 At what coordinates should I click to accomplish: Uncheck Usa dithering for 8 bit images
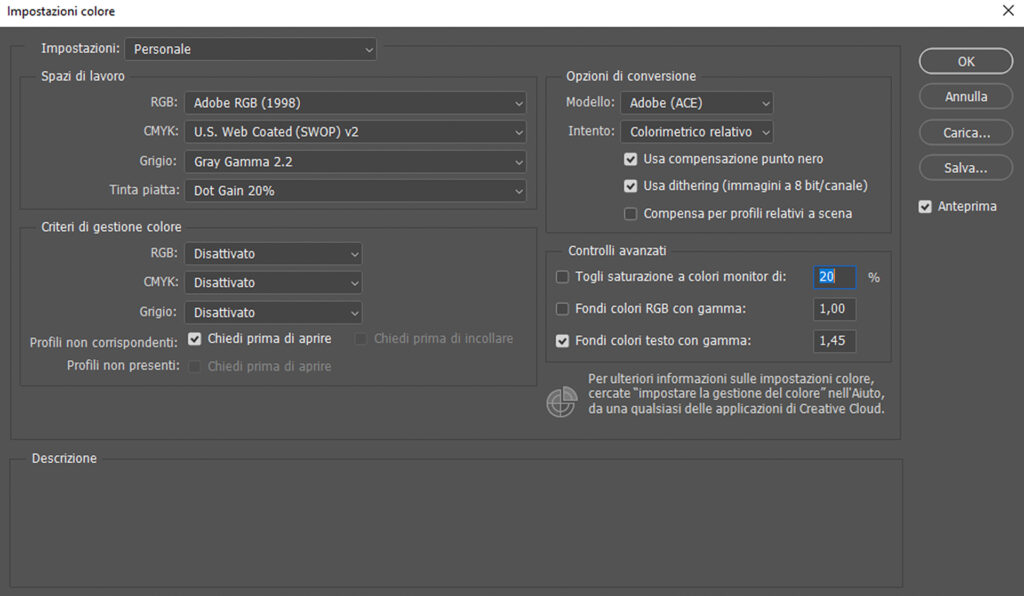pos(630,186)
